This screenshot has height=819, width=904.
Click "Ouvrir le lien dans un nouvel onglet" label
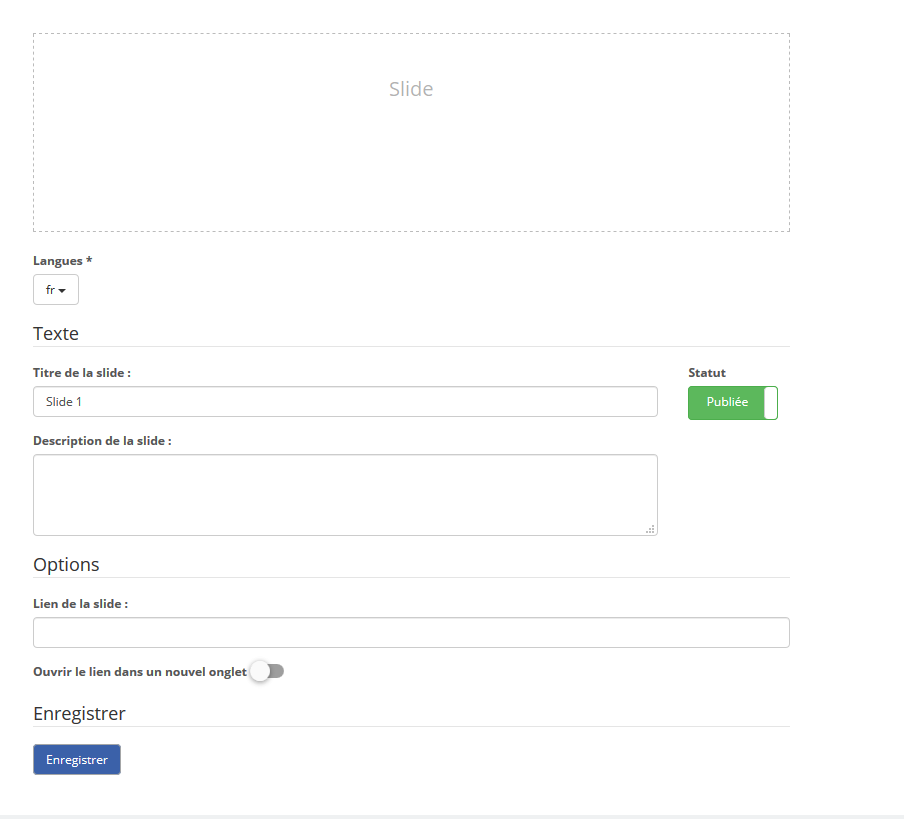[x=140, y=672]
